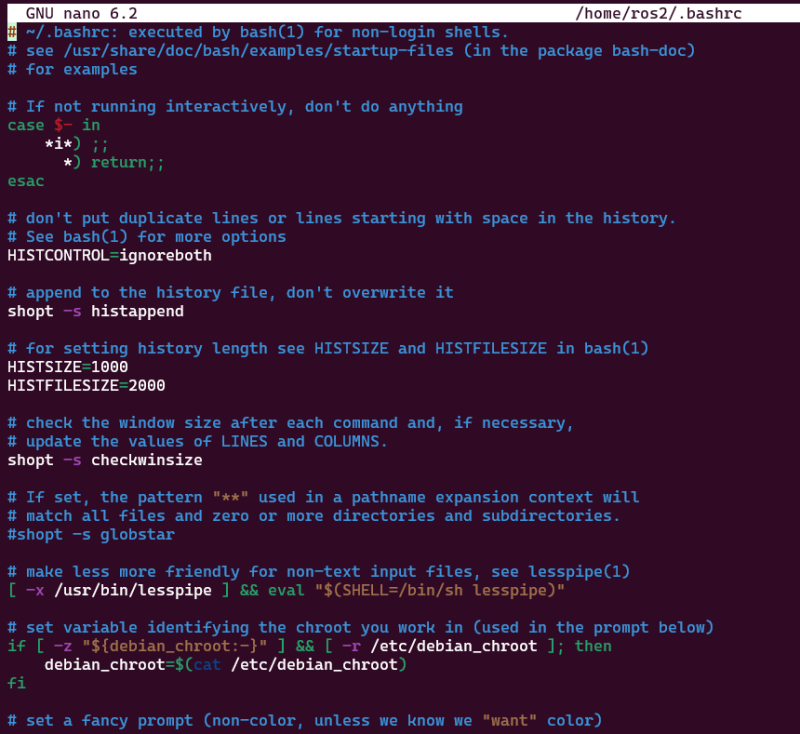
Task: Click the 'HISTFILESIZE=2000' line
Action: 86,385
